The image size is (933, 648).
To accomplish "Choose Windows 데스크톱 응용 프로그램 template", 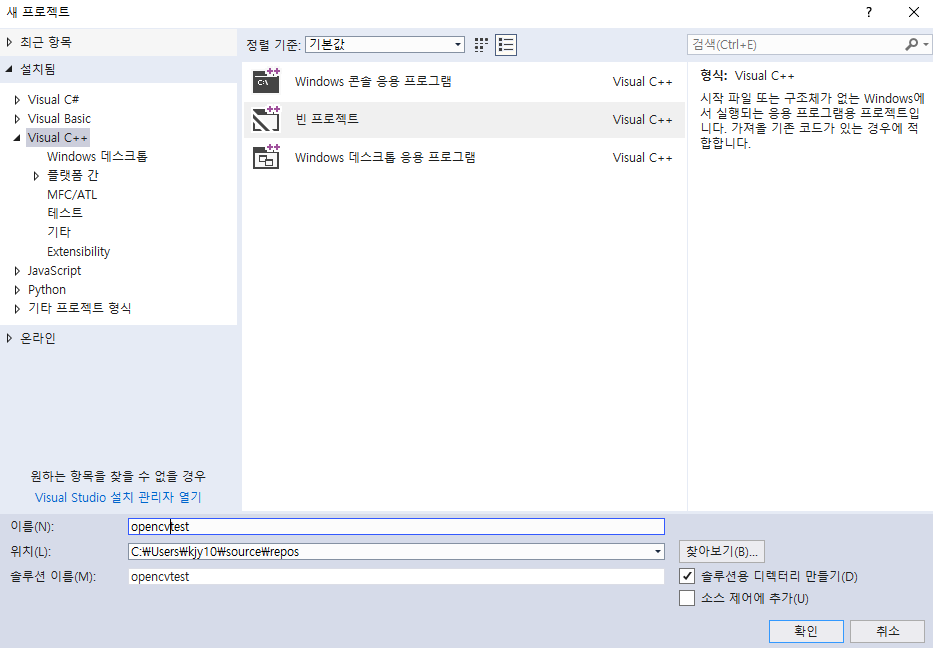I will 464,157.
